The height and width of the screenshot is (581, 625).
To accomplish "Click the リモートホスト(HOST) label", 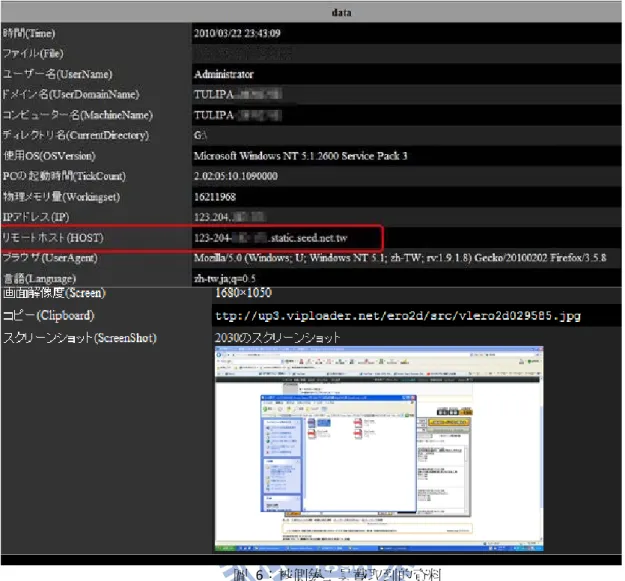I will click(x=53, y=238).
